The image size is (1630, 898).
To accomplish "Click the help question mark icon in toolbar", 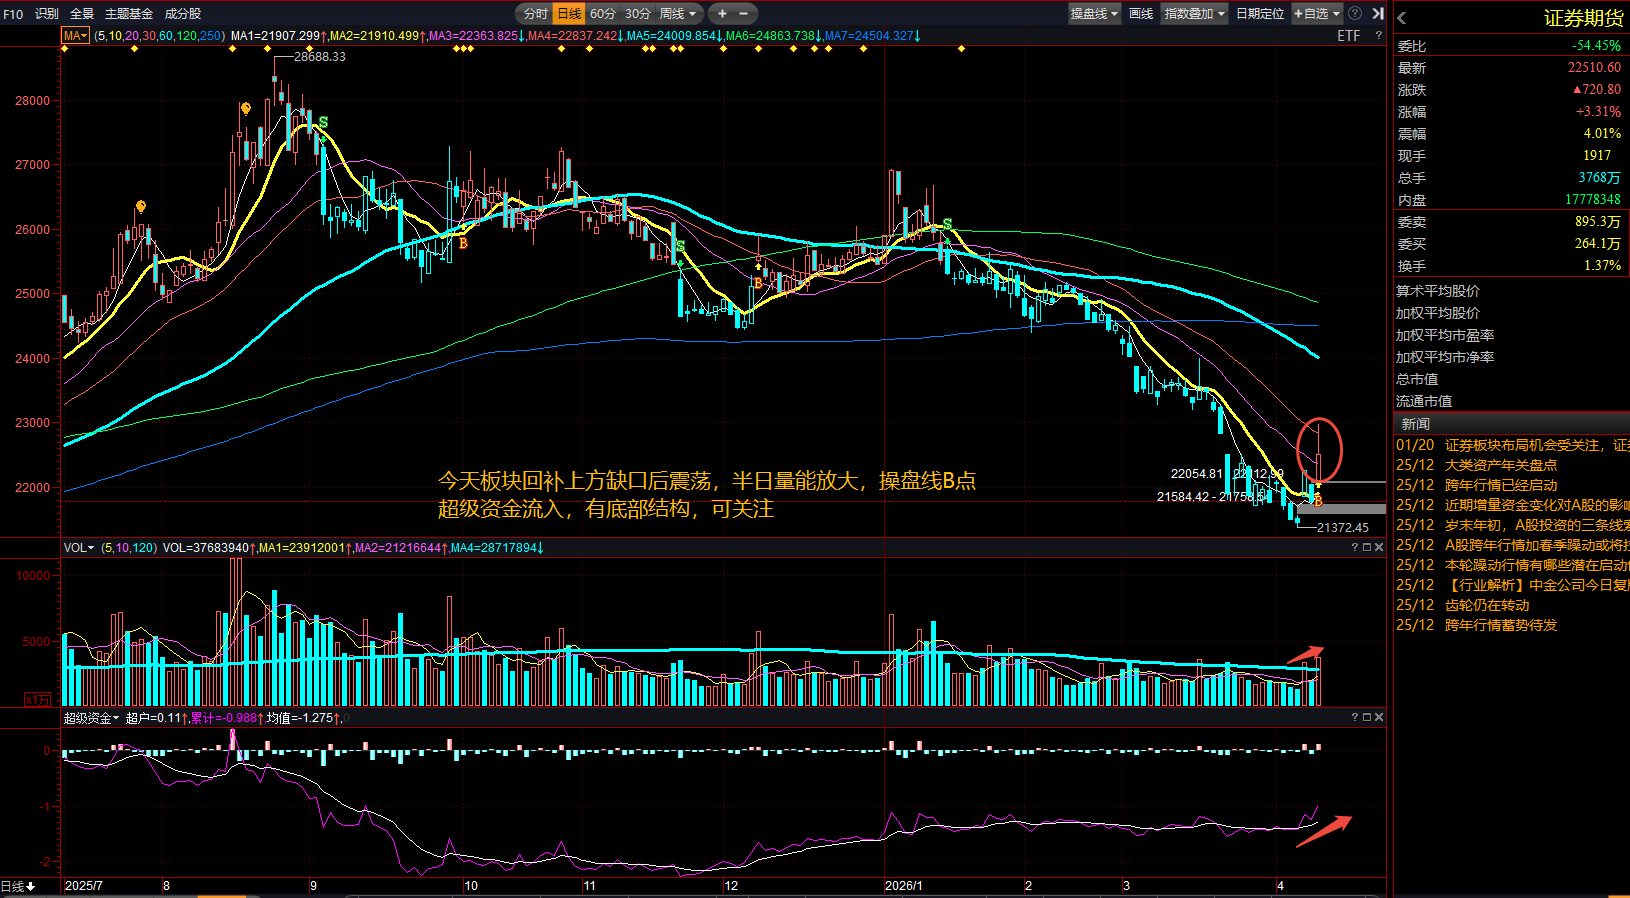I will [x=1355, y=13].
